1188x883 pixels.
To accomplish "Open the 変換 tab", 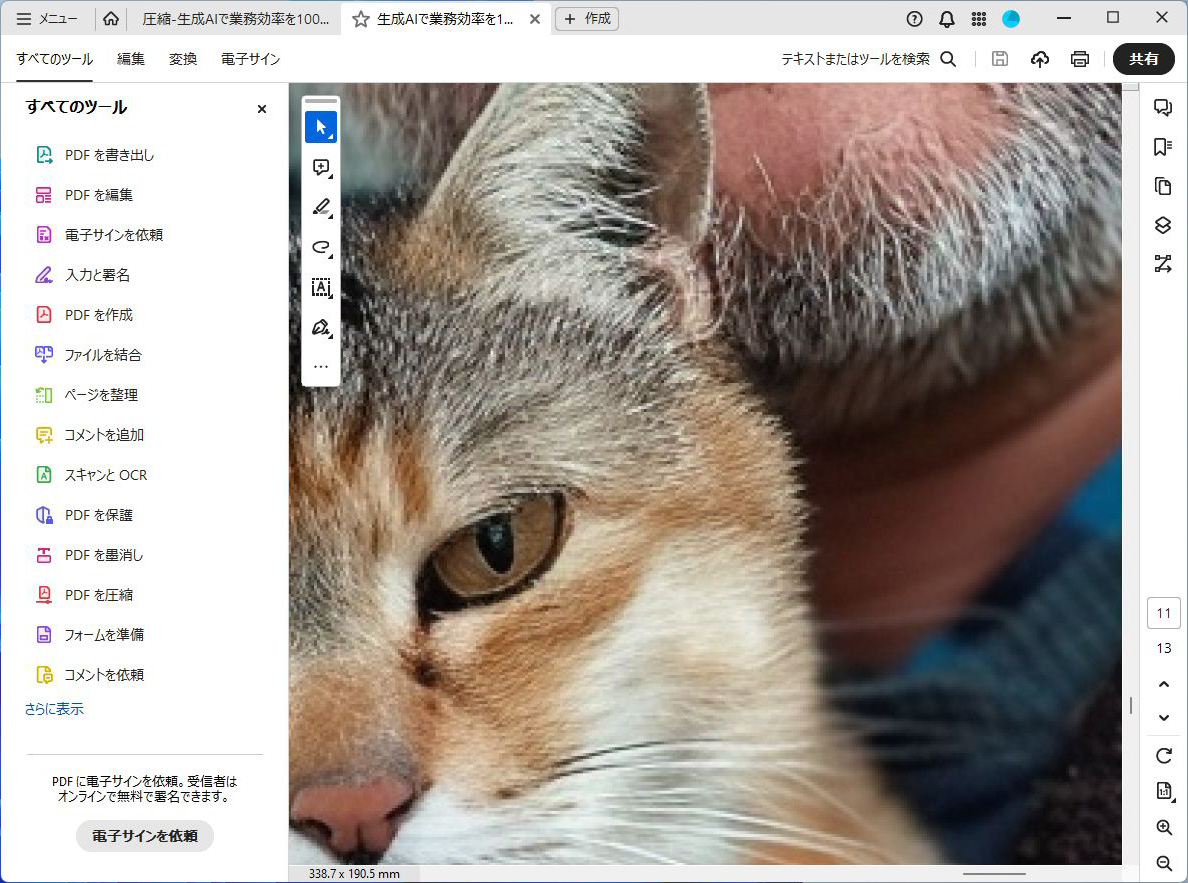I will point(183,59).
